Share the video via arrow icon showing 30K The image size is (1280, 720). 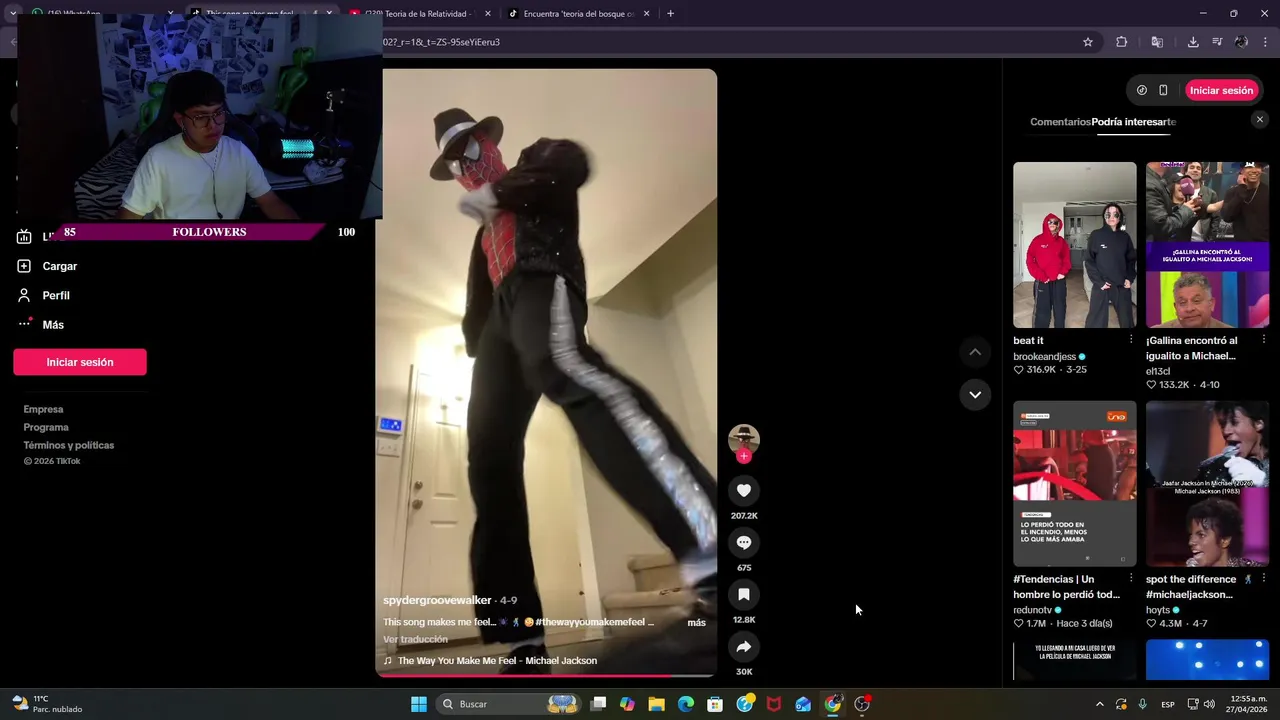coord(744,647)
